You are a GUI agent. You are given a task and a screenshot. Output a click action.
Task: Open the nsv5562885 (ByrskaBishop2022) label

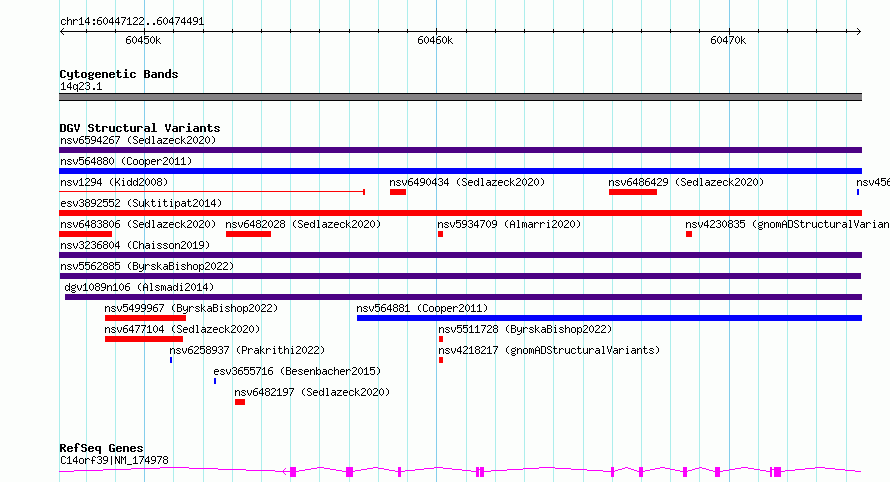coord(147,266)
